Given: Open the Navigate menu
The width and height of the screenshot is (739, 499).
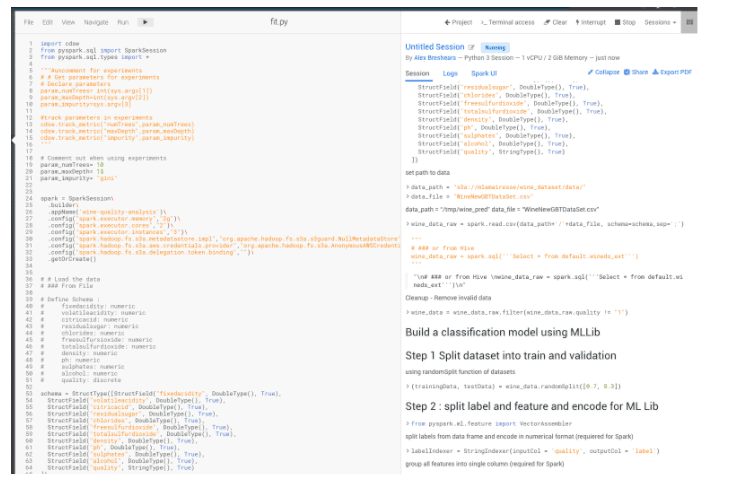Looking at the screenshot, I should tap(96, 21).
